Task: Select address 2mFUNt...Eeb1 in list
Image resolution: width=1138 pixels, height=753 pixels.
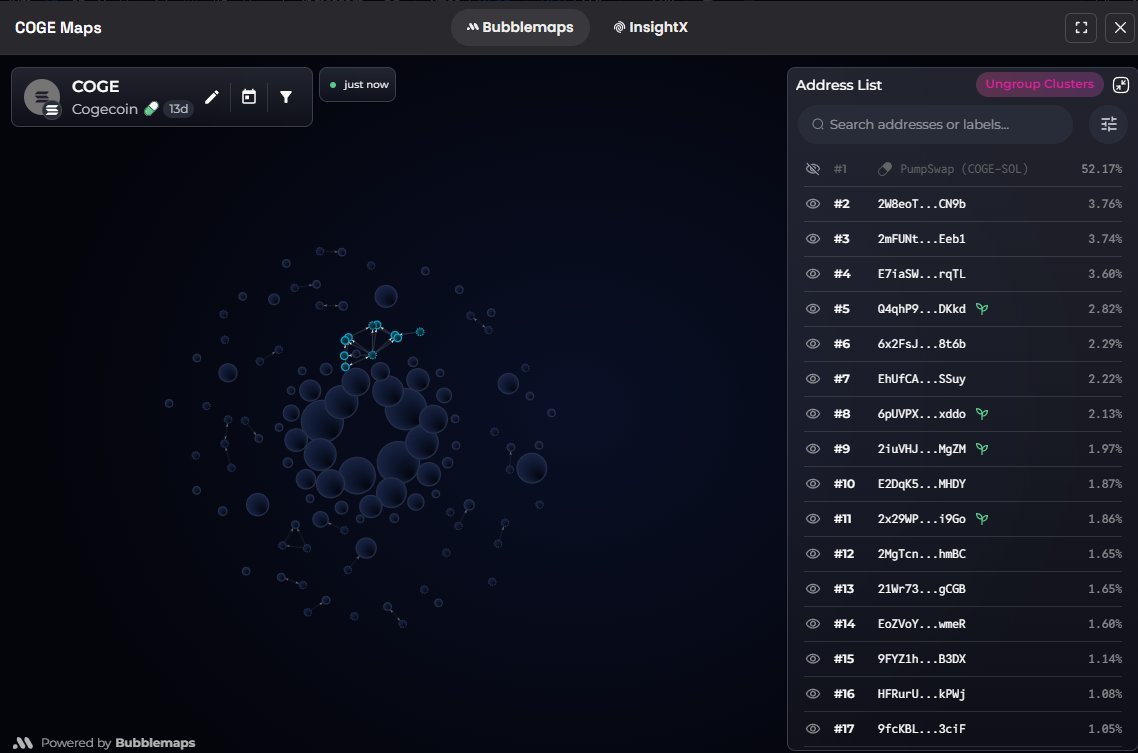Action: [922, 239]
